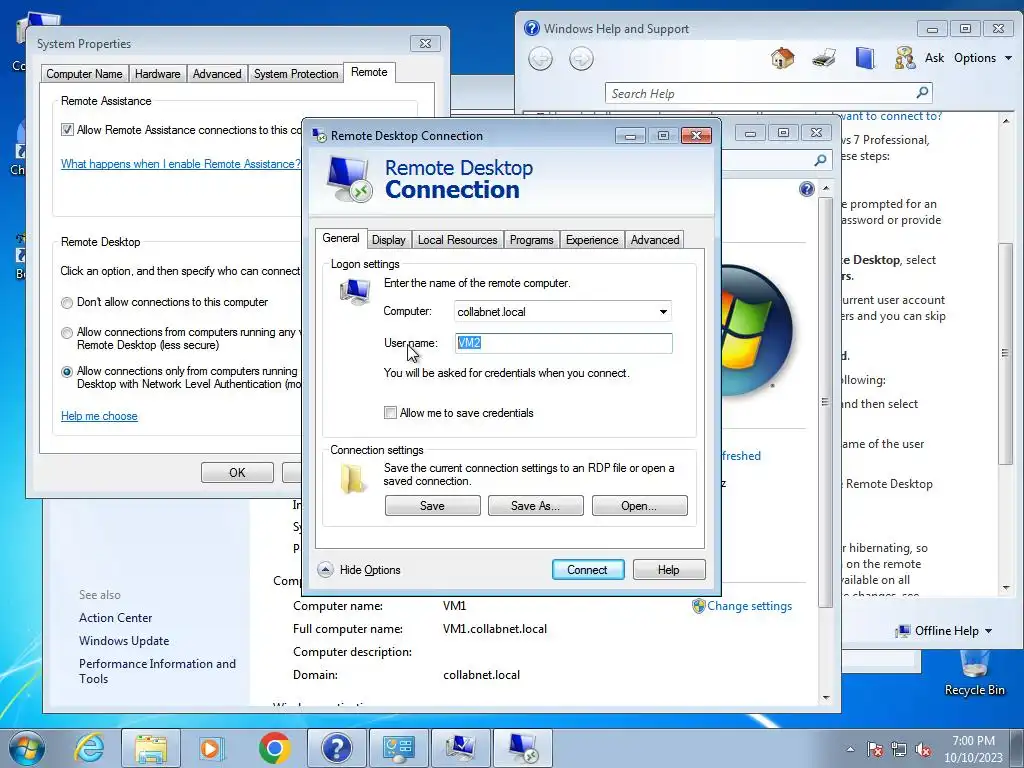Screen dimensions: 1024x768
Task: Click Save connection settings button
Action: click(x=432, y=505)
